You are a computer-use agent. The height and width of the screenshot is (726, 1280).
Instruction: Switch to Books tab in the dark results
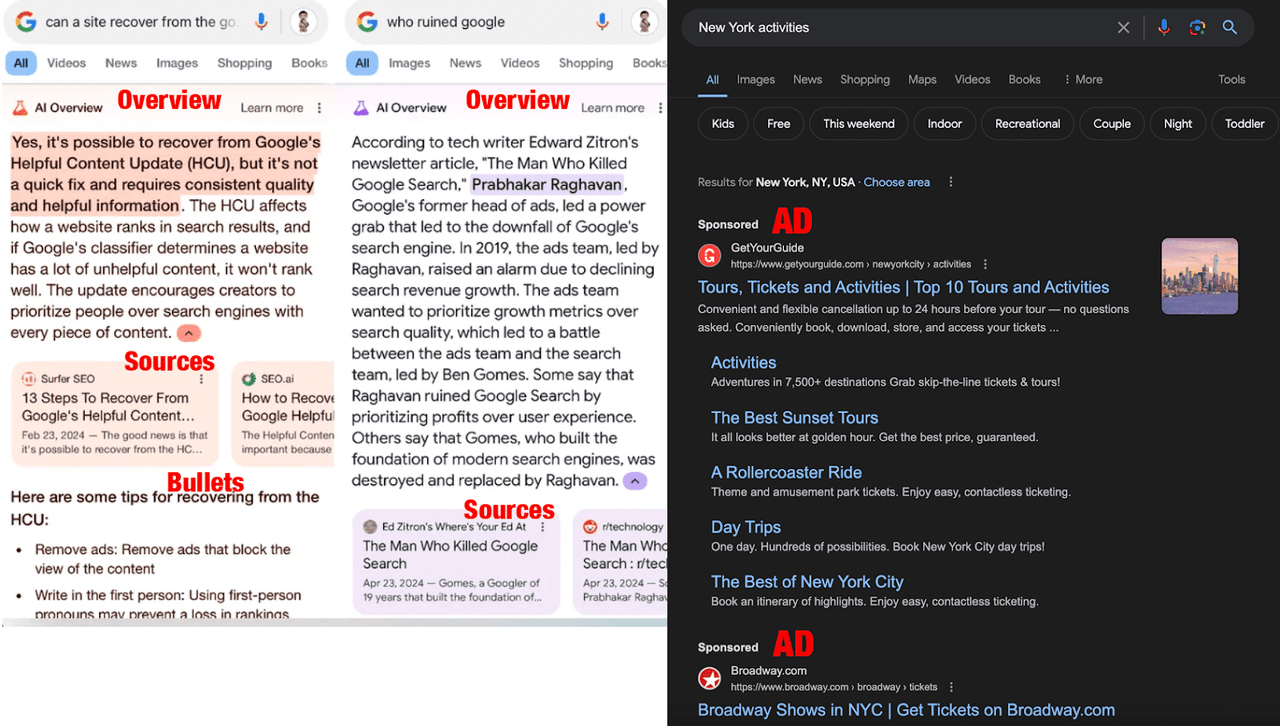point(1024,79)
